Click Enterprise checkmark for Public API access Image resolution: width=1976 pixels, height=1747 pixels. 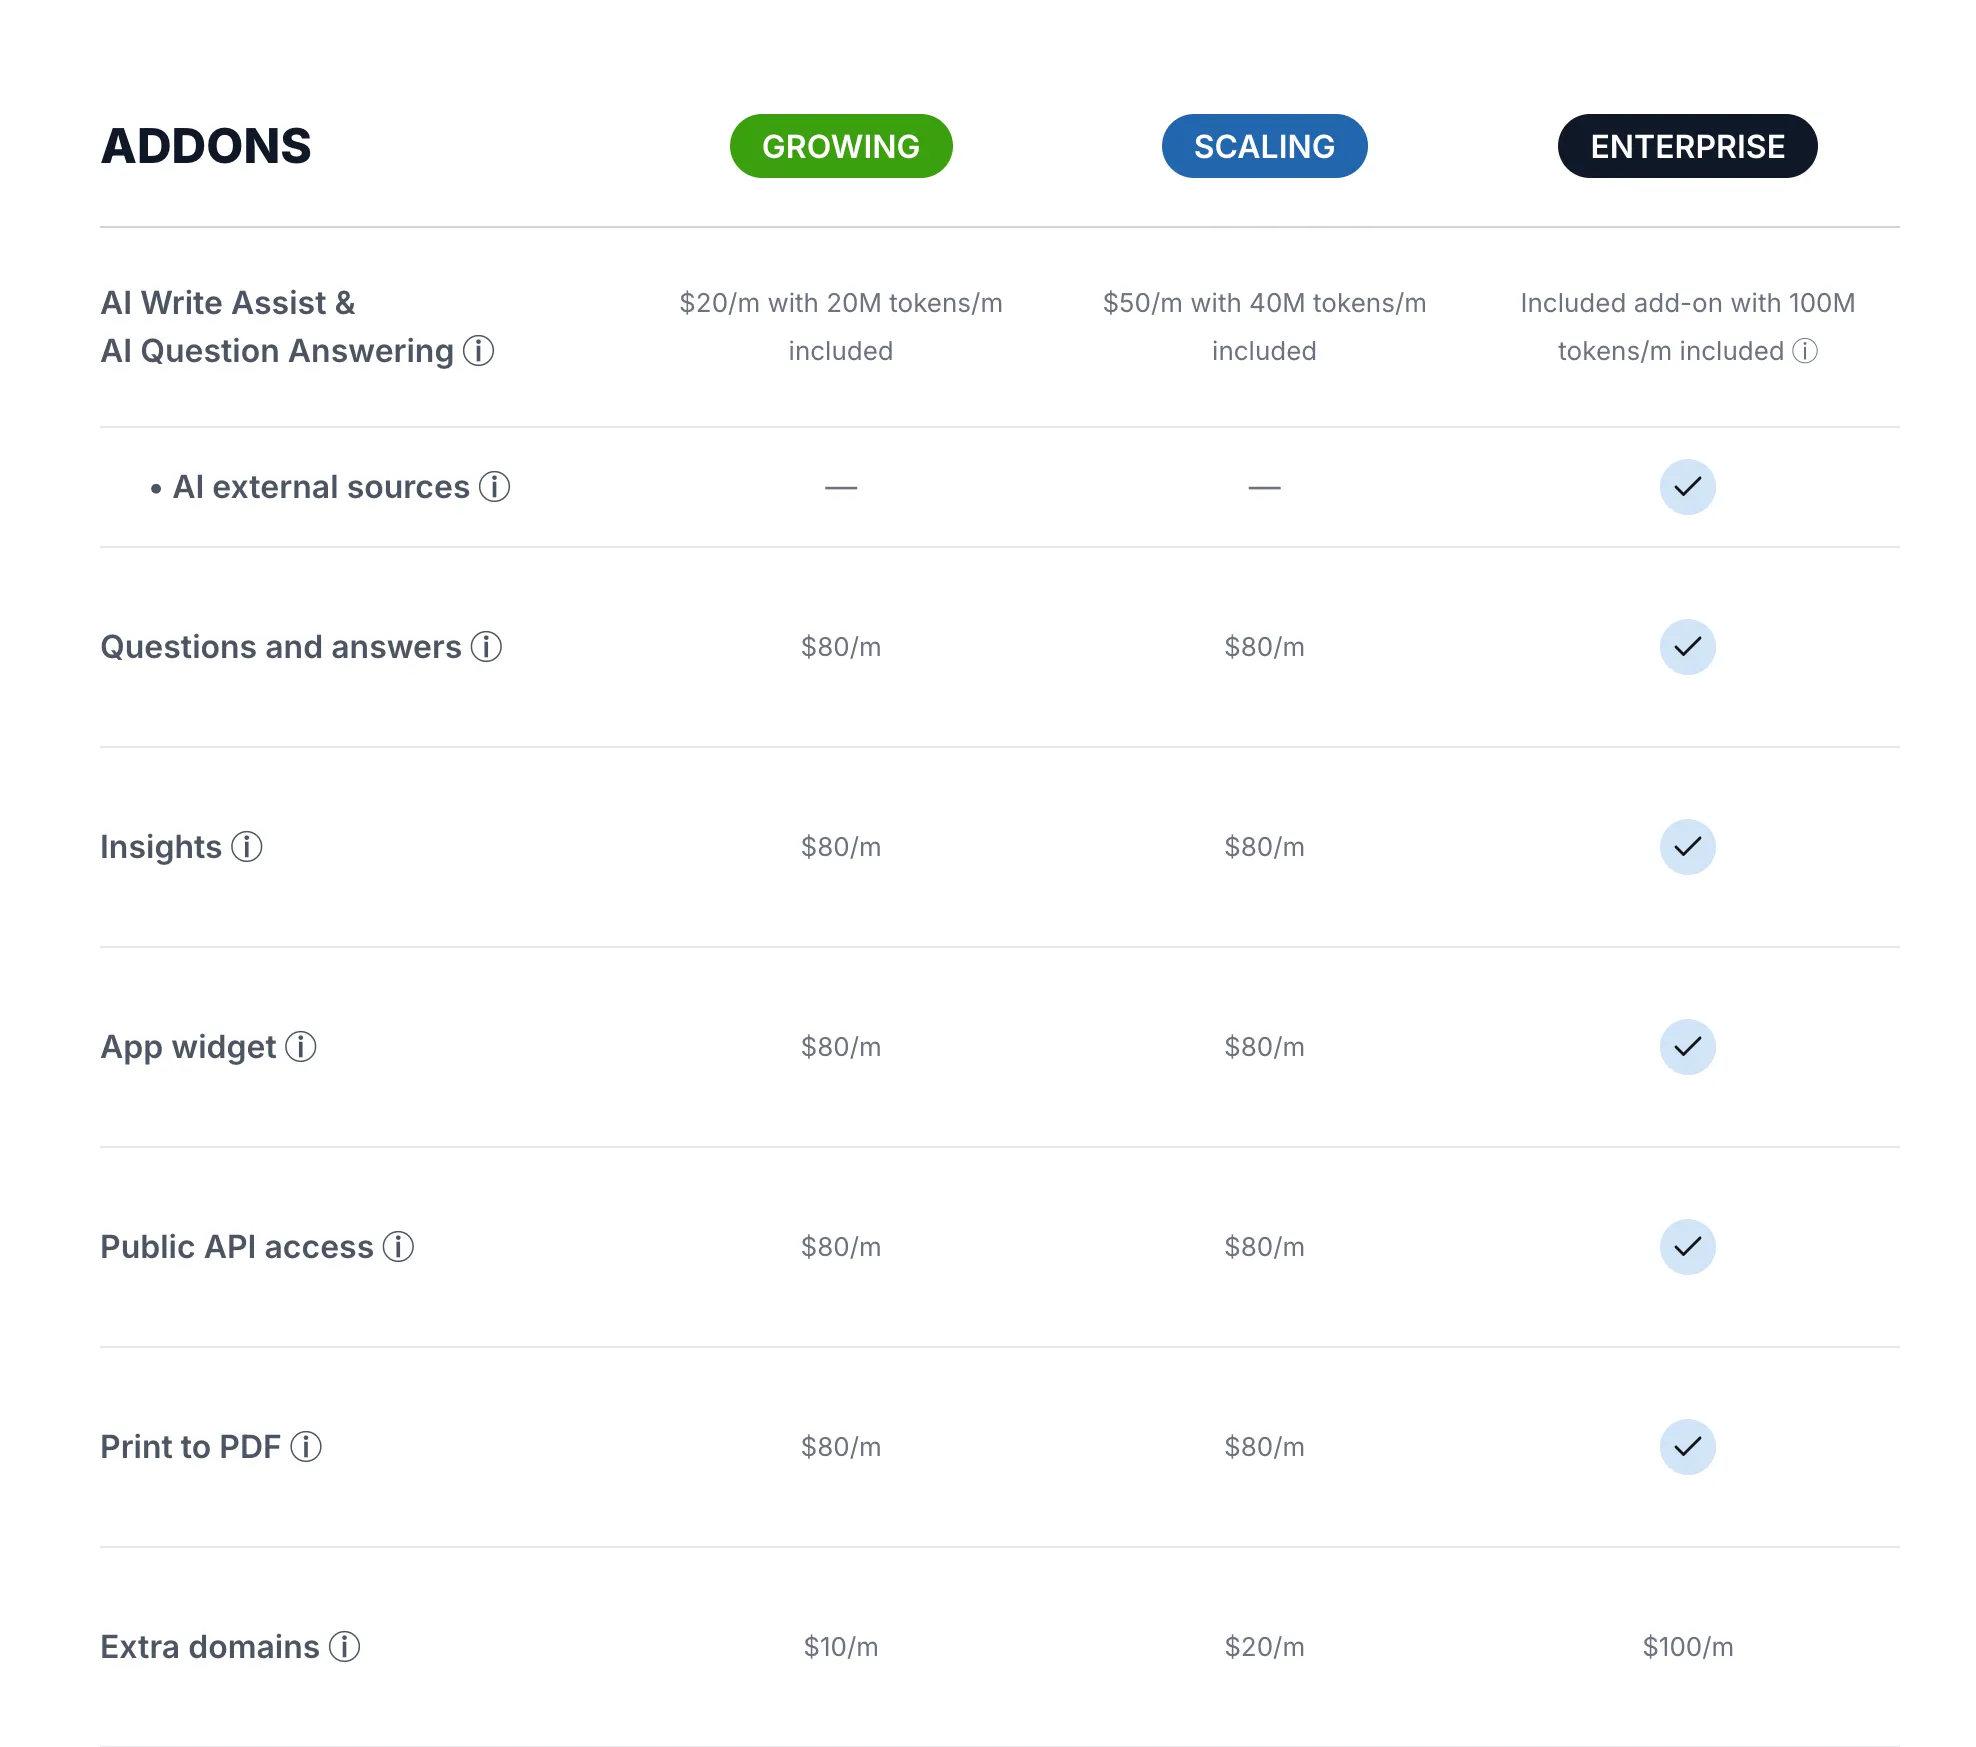click(1688, 1247)
